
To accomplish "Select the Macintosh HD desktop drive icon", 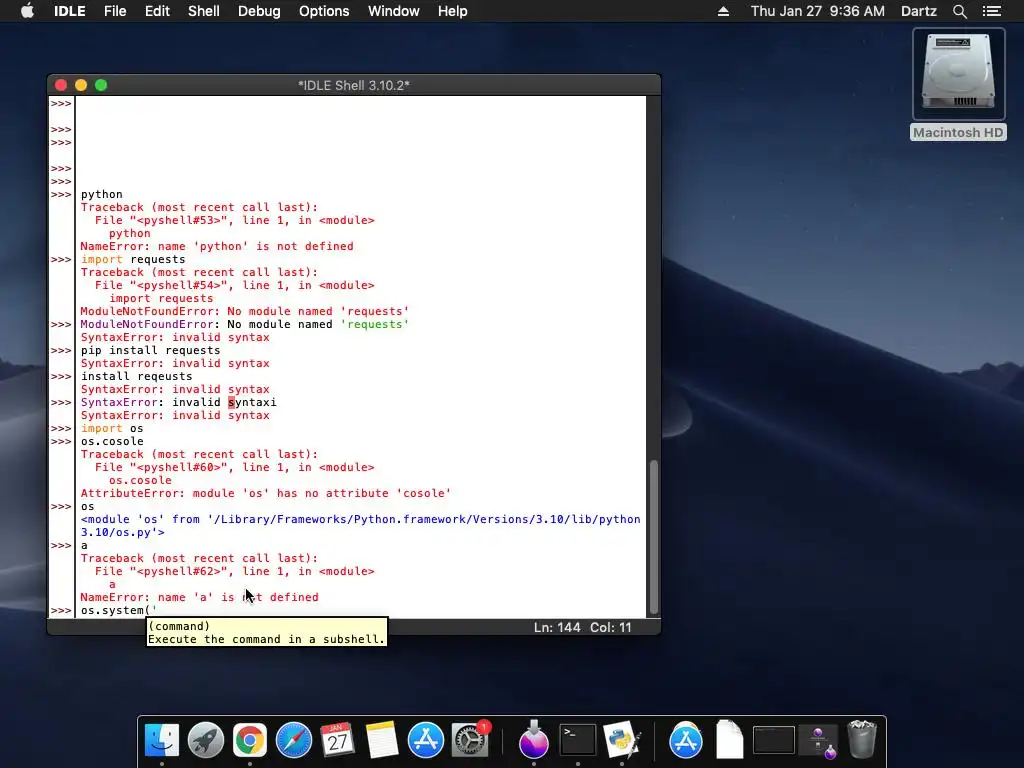I will (x=959, y=73).
